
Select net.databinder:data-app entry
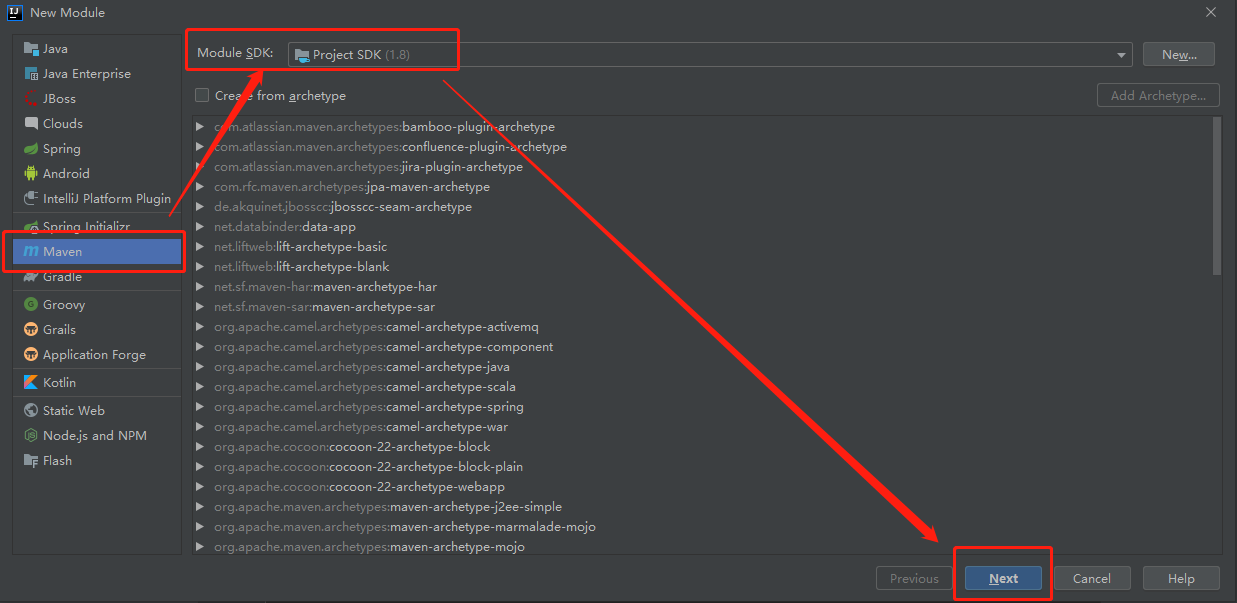pyautogui.click(x=285, y=227)
